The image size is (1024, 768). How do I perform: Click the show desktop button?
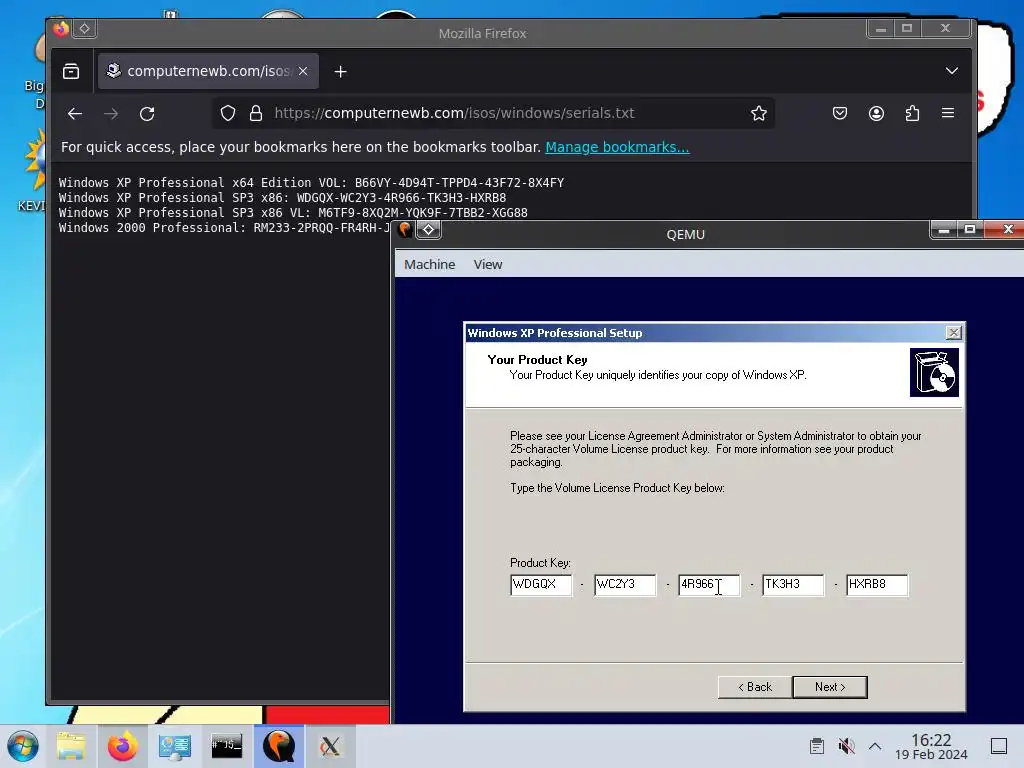point(999,746)
